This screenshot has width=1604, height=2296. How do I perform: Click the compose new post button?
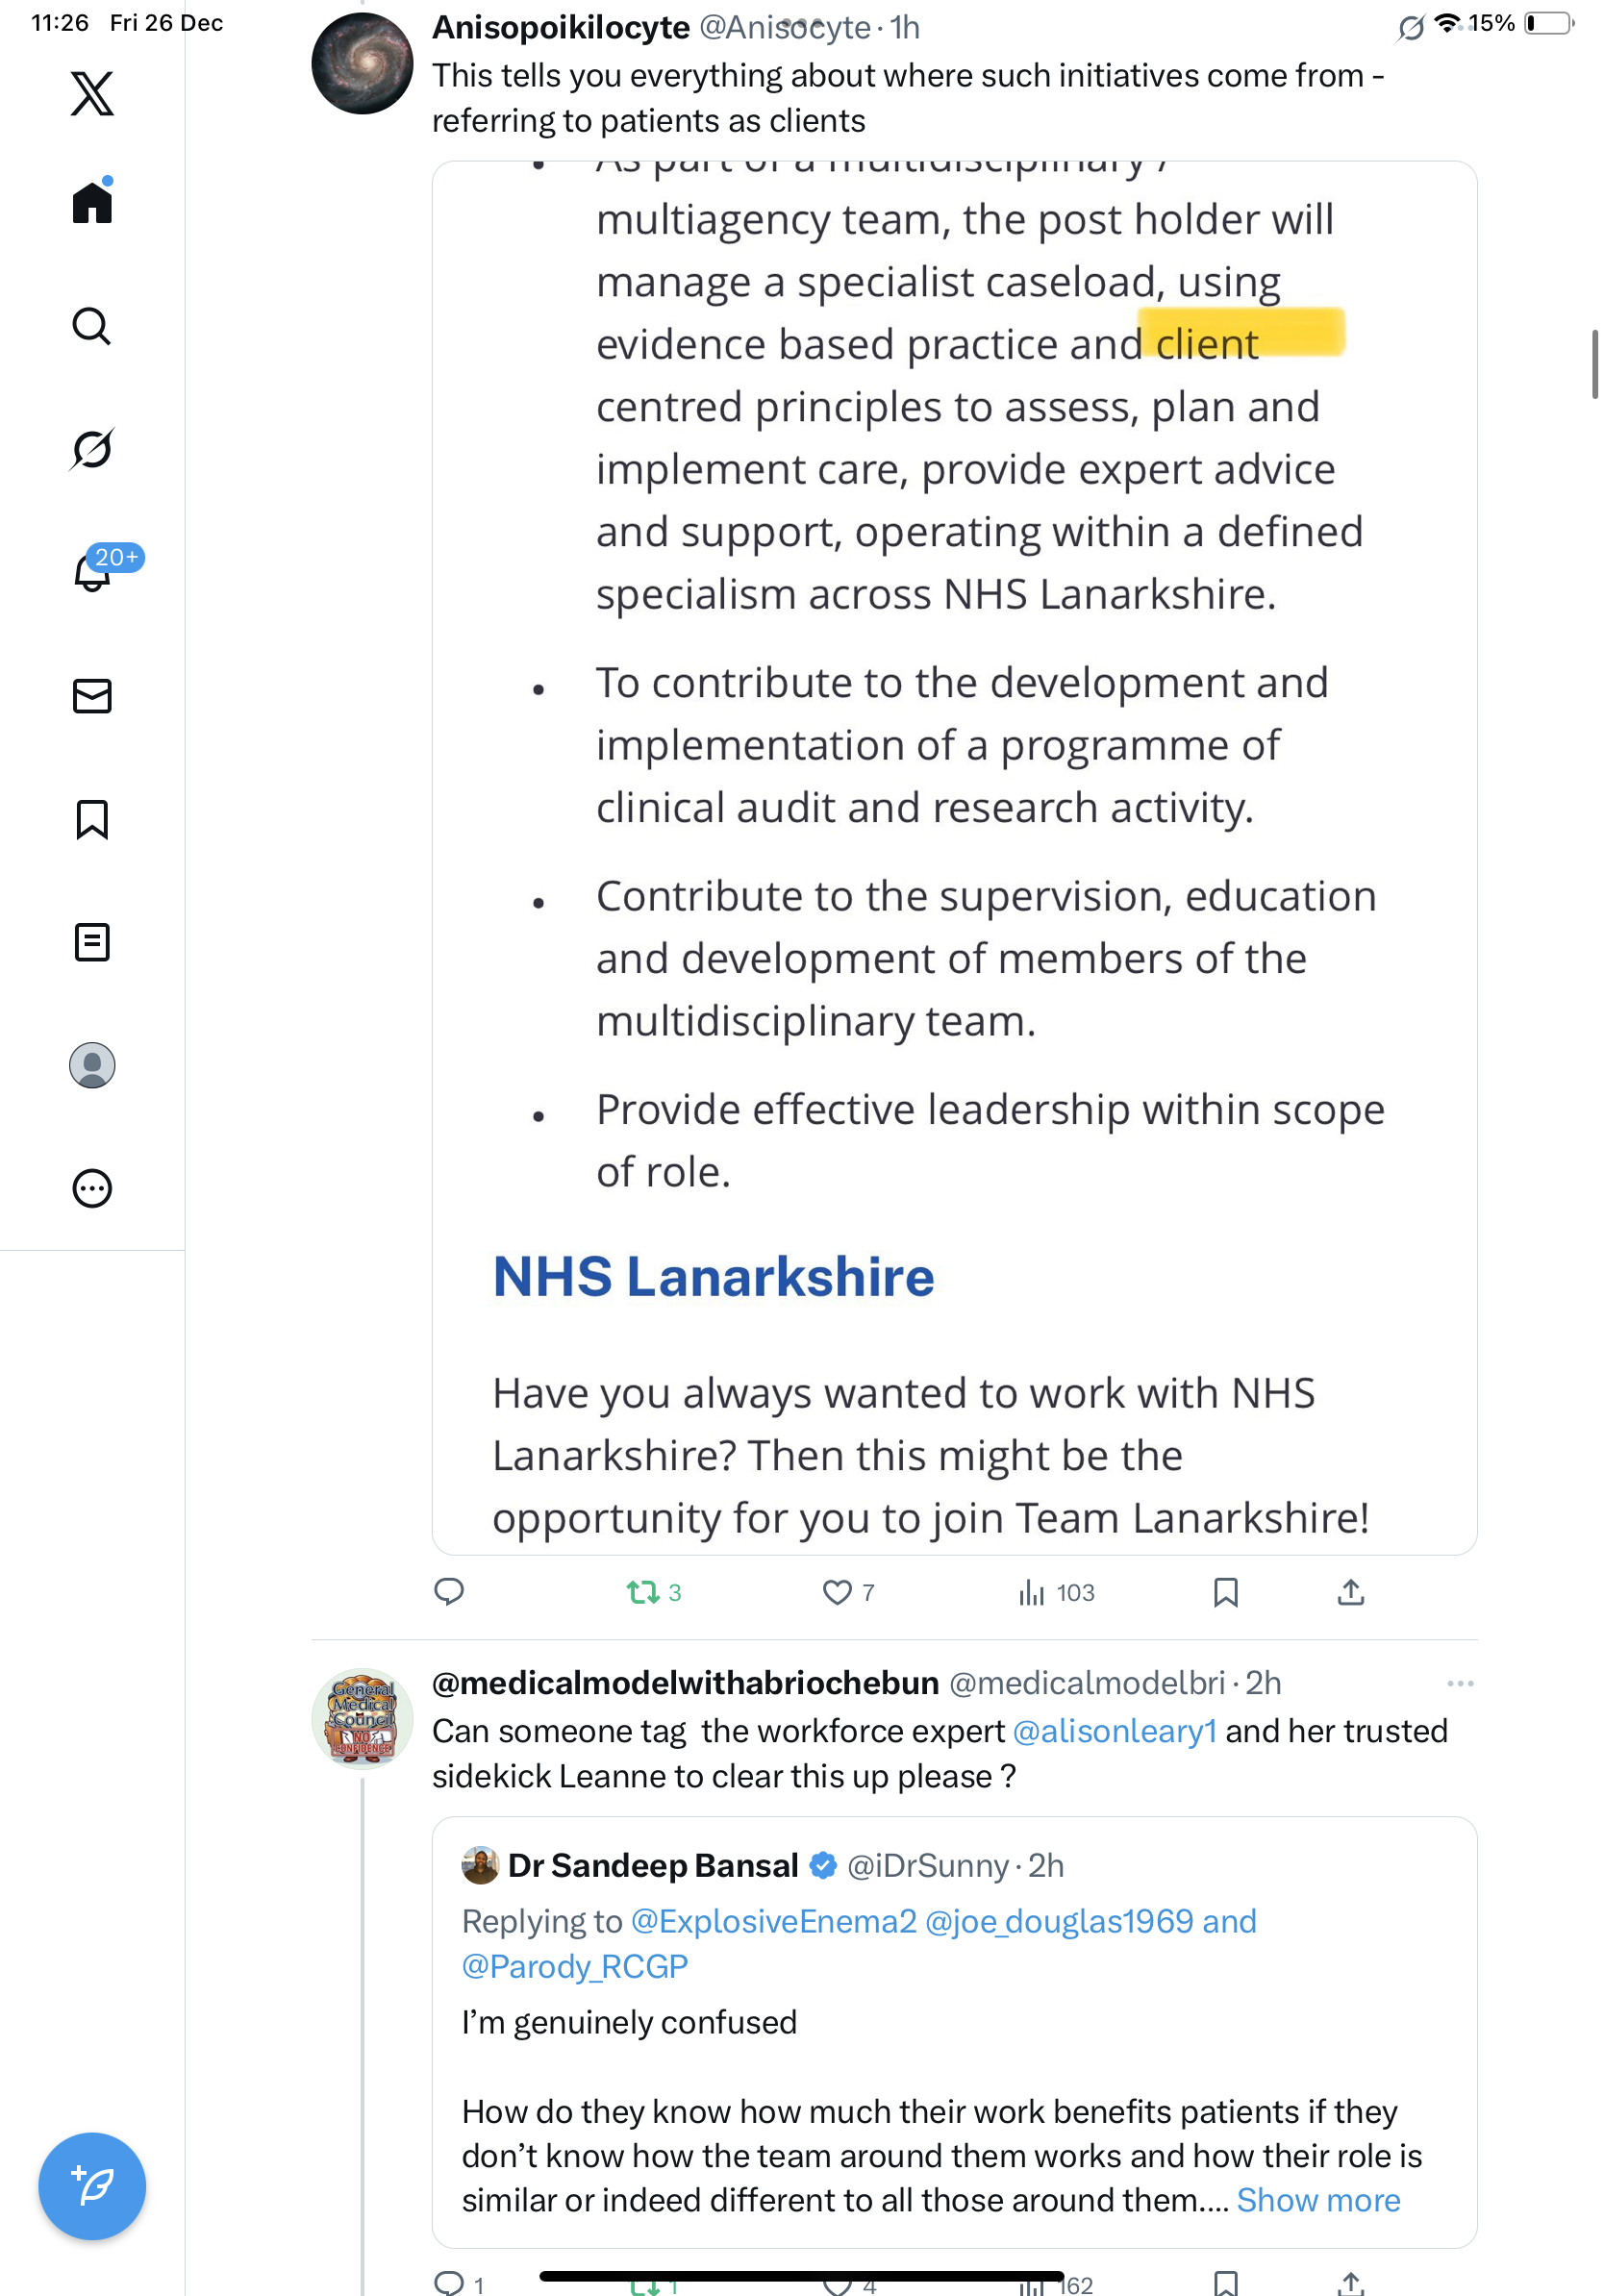coord(92,2185)
